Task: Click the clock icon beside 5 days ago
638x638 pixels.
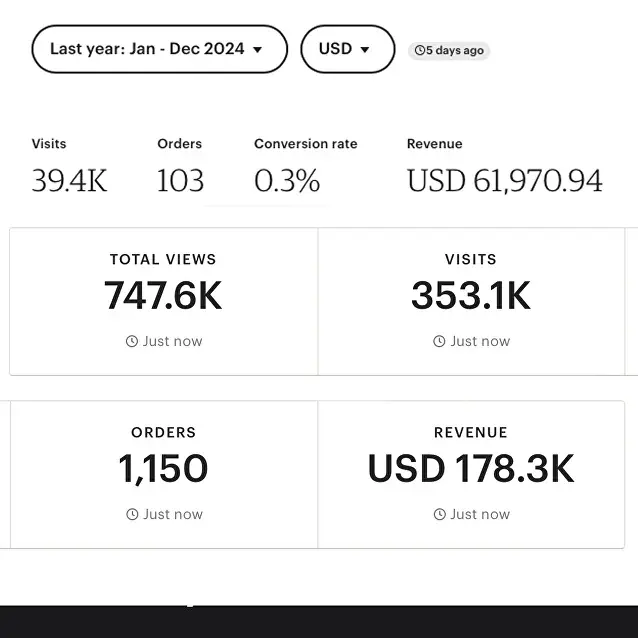Action: point(420,50)
